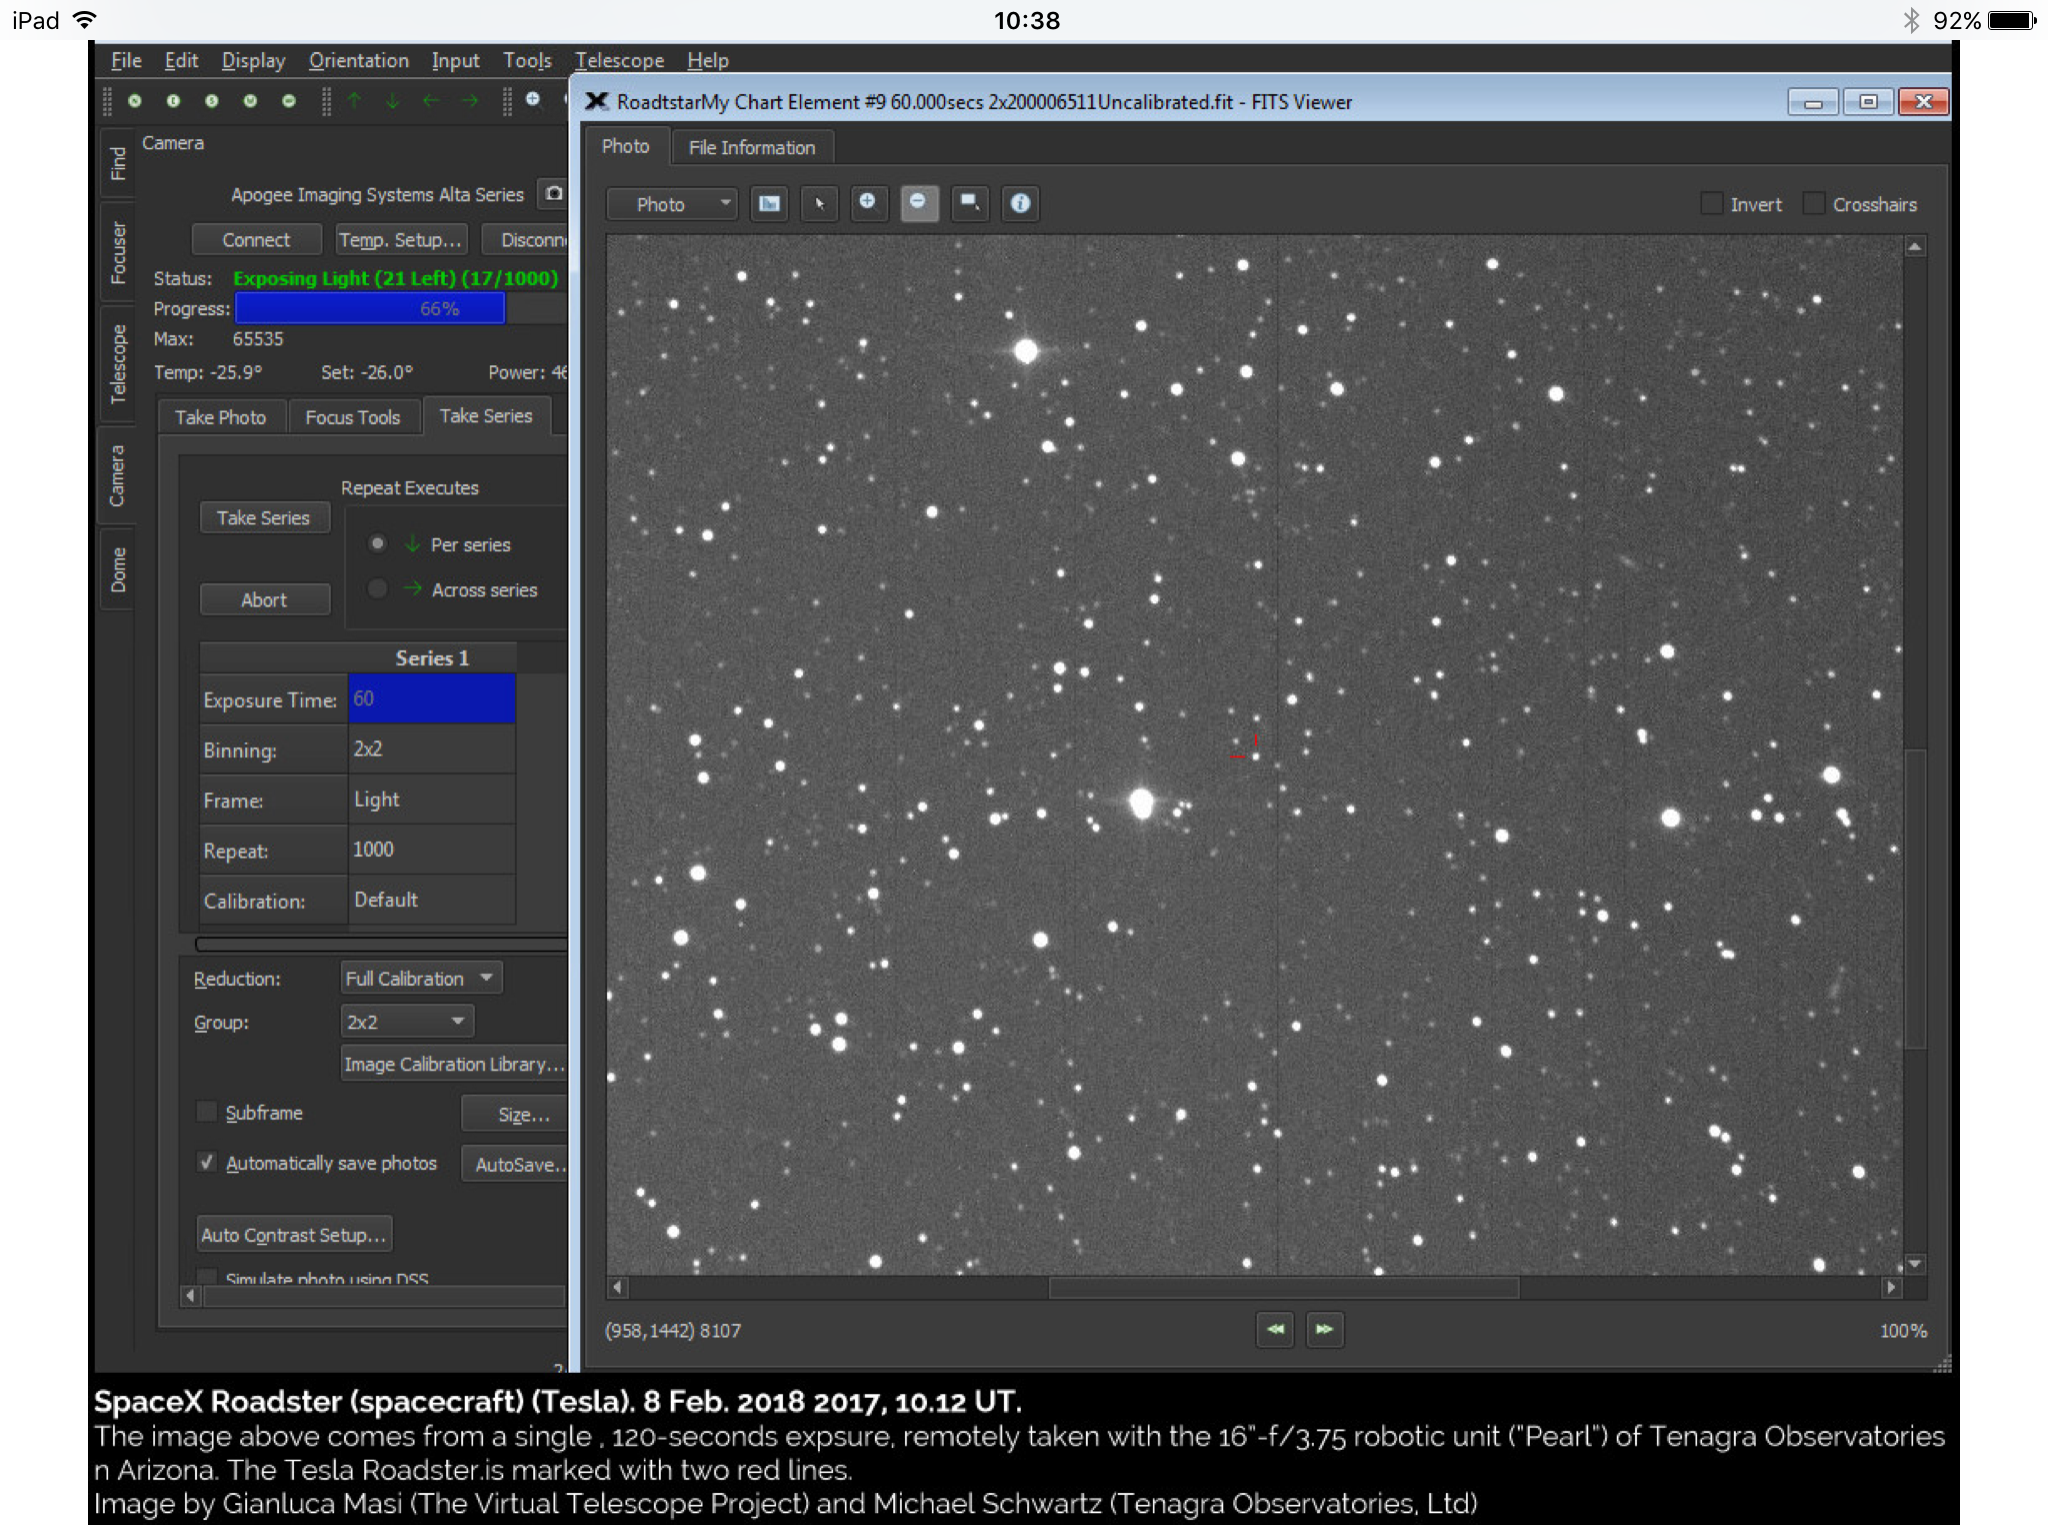Switch to the Take Photo tab
This screenshot has height=1536, width=2048.
click(221, 417)
